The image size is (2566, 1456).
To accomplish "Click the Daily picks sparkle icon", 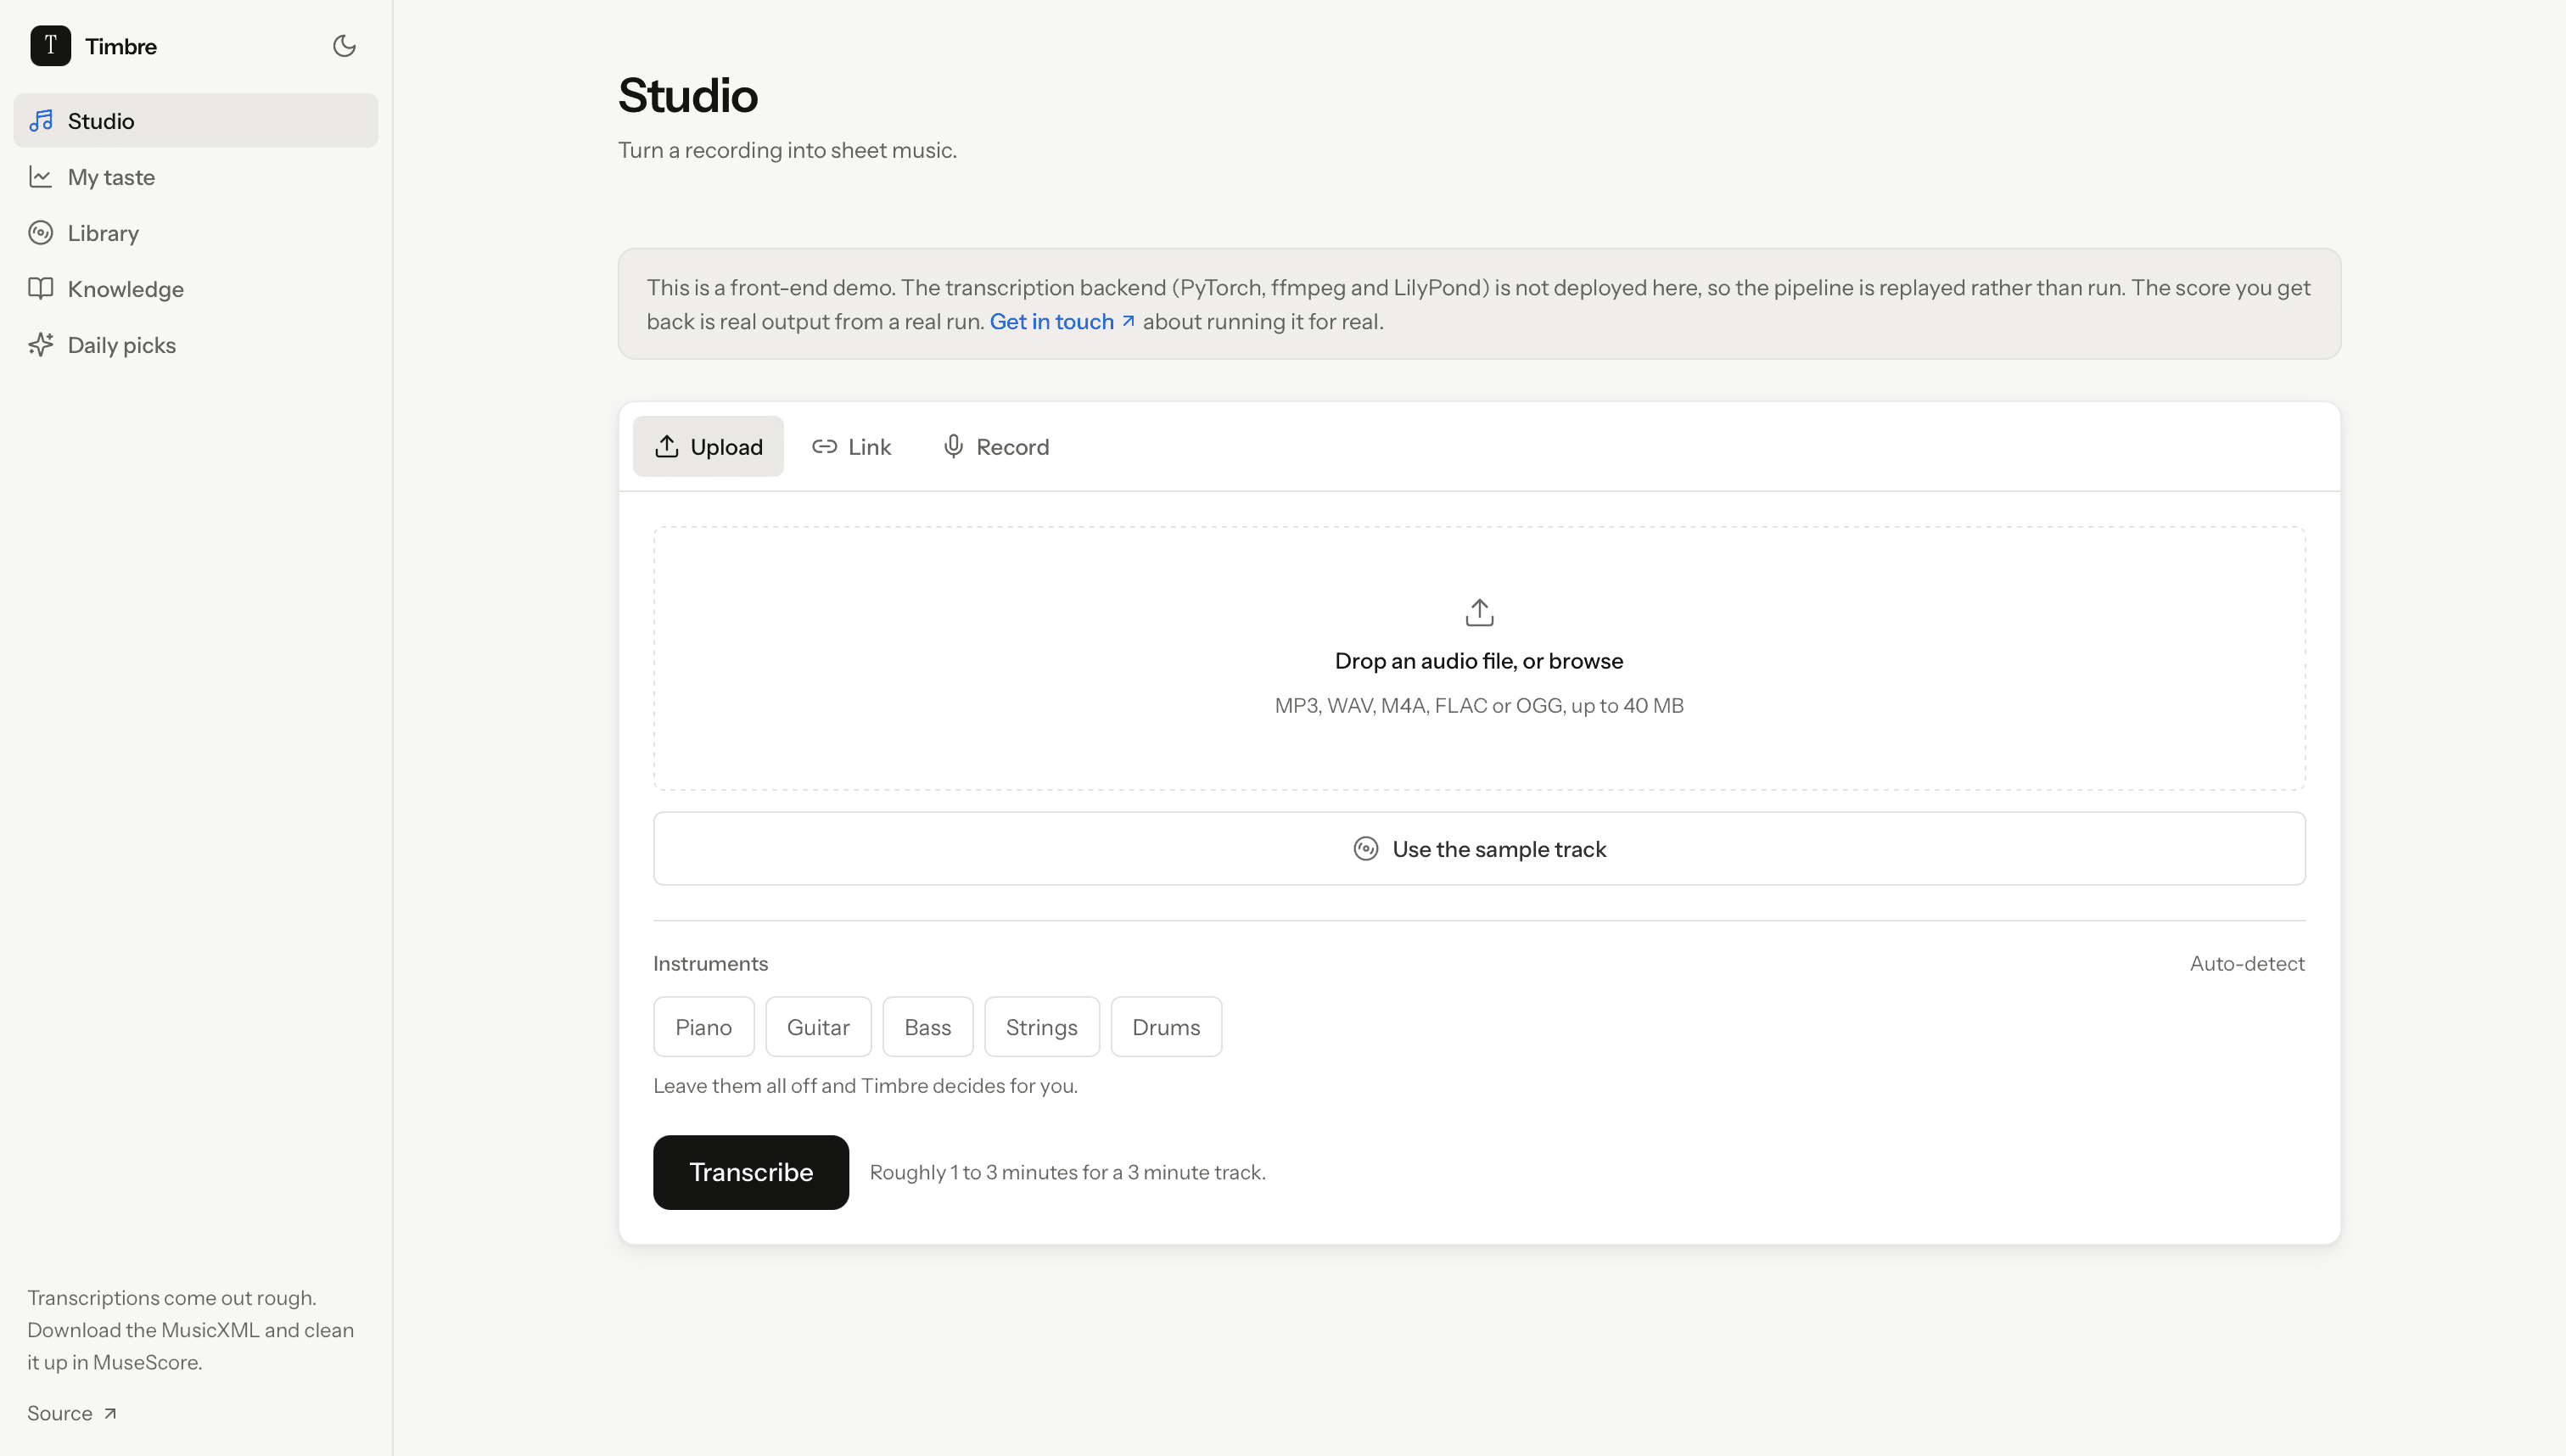I will [41, 345].
